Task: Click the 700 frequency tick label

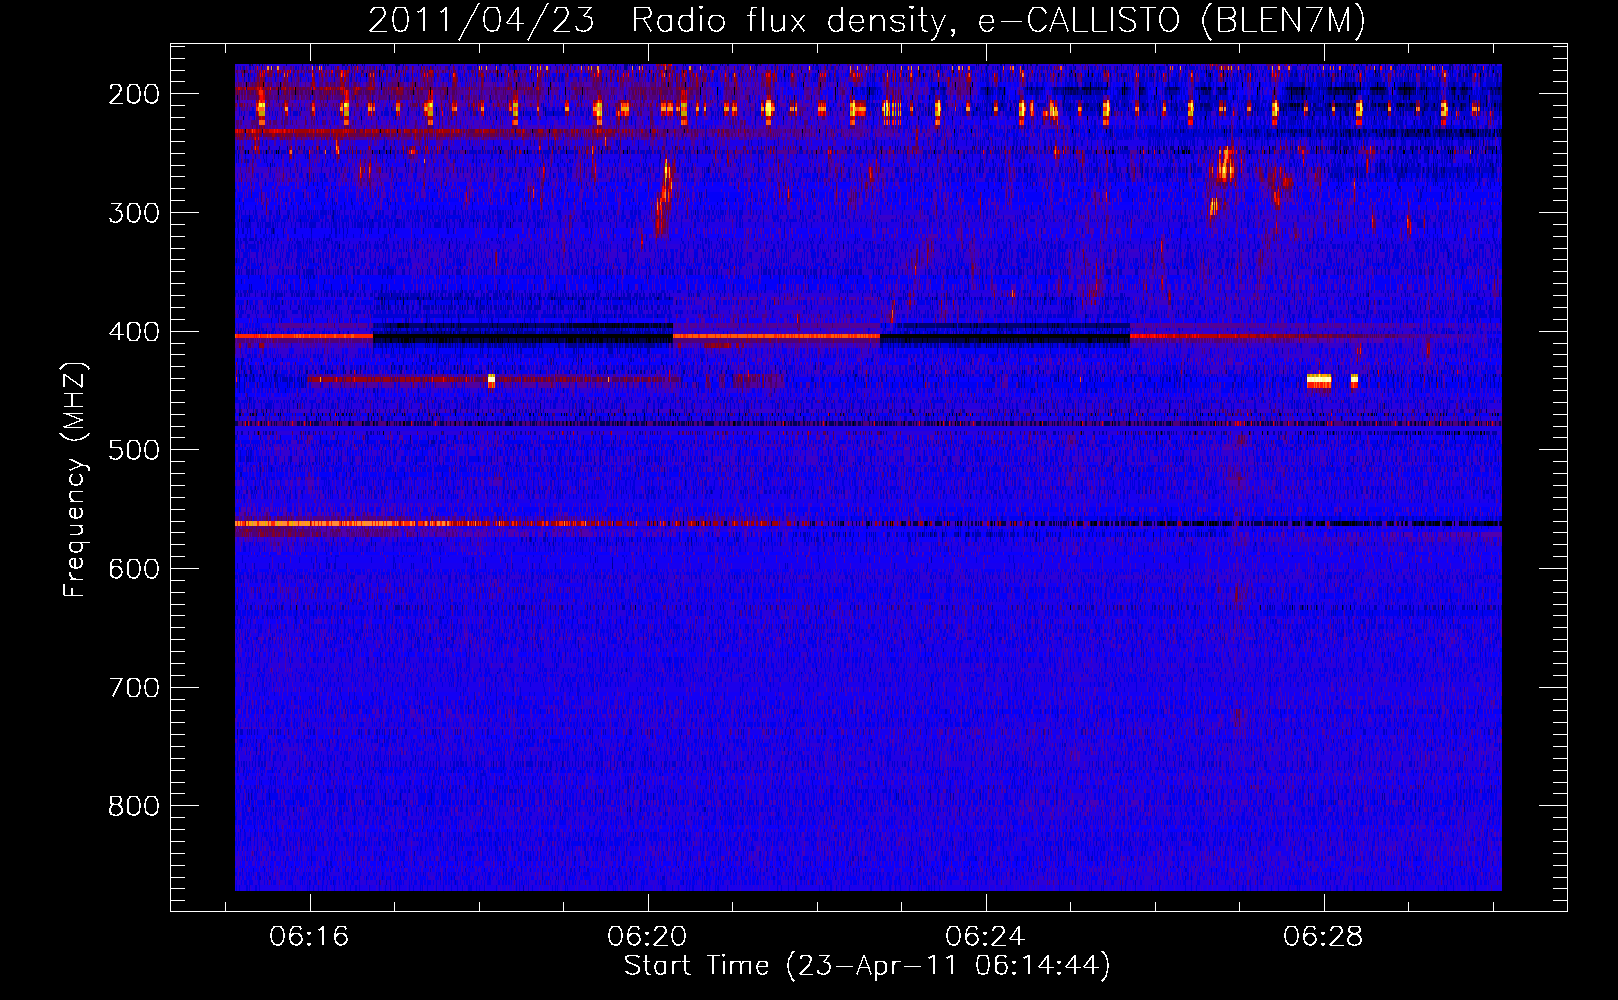Action: 134,688
